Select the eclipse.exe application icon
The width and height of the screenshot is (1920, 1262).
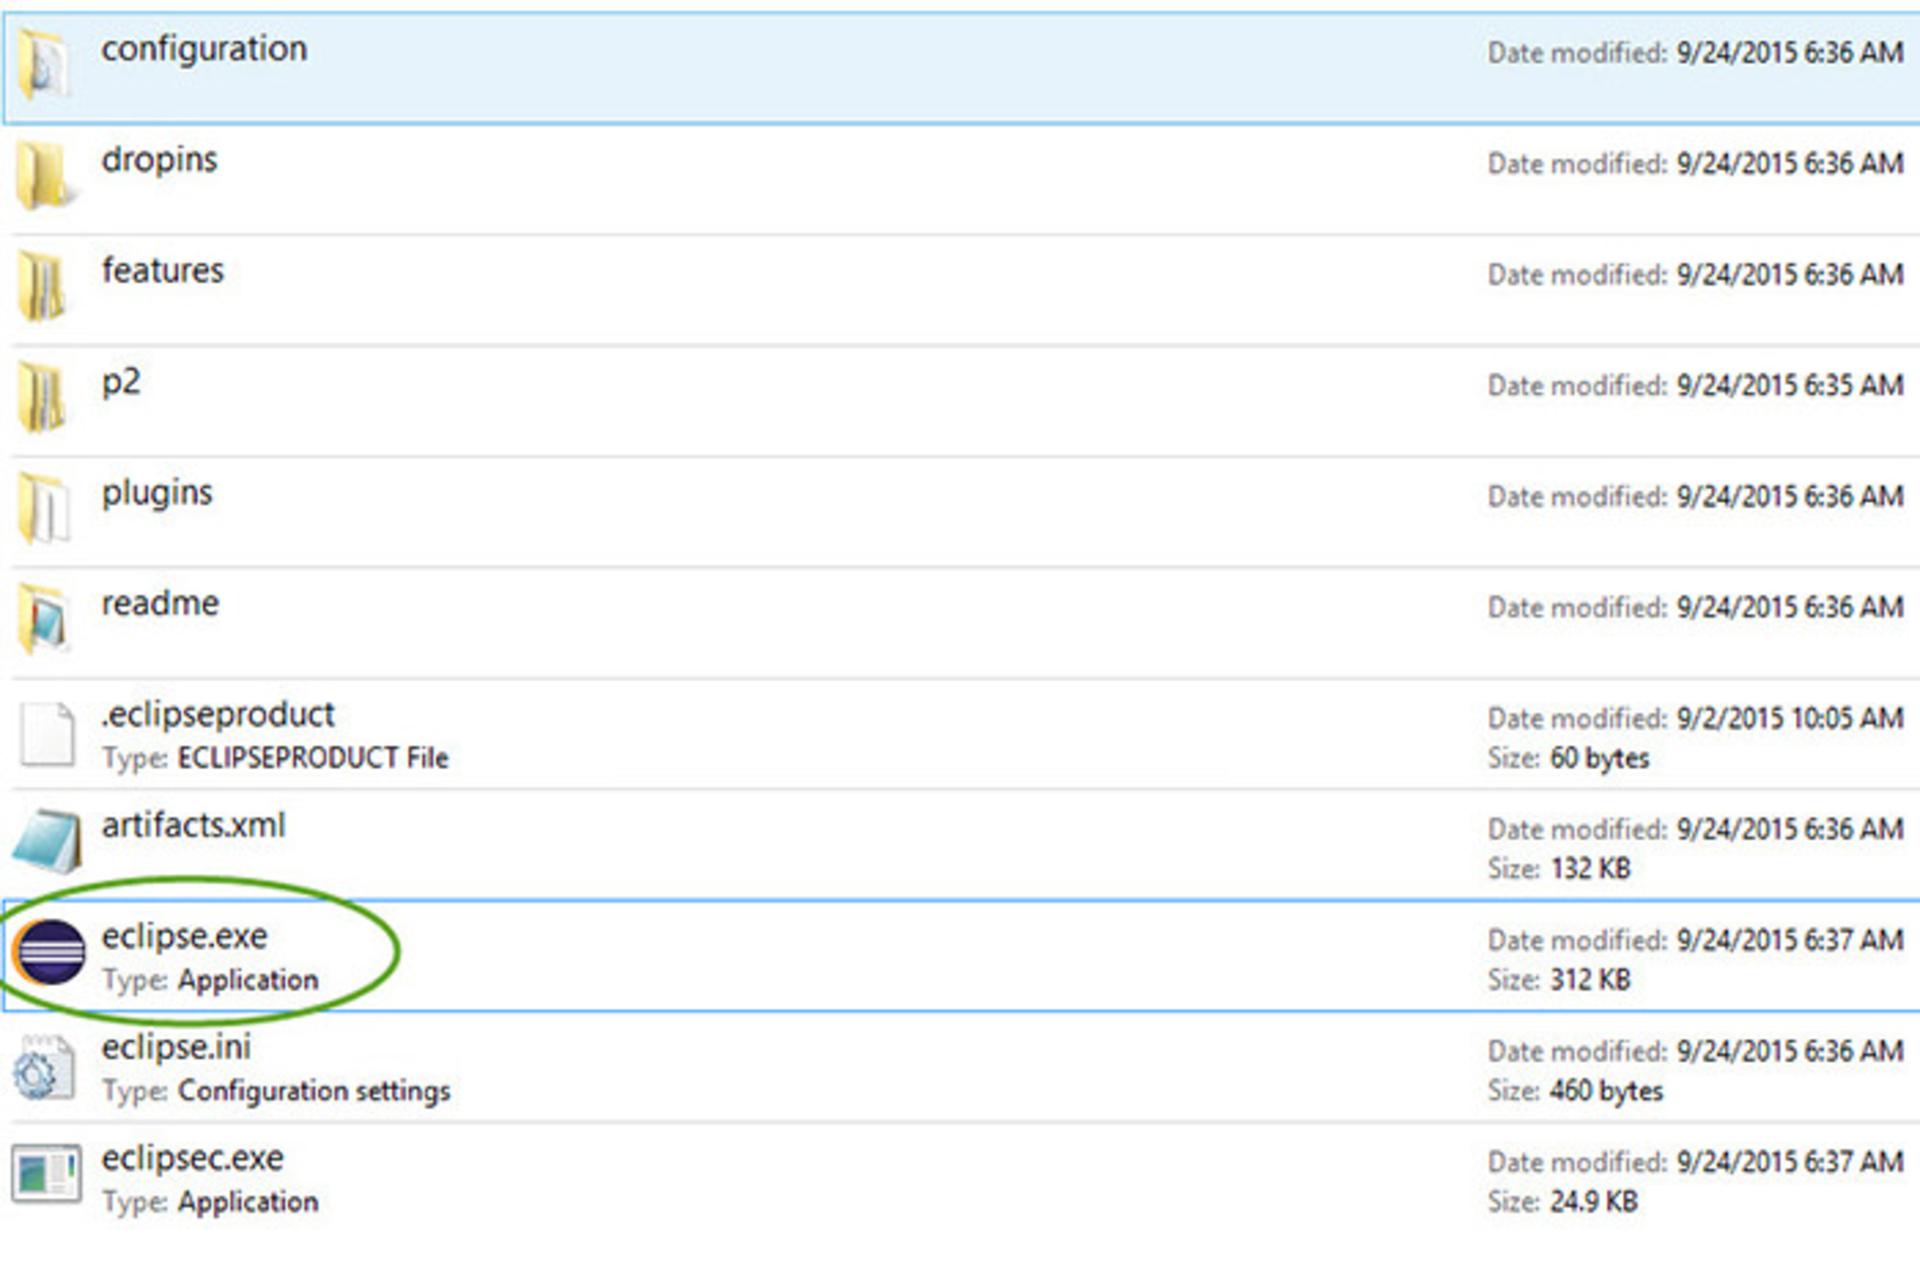[x=48, y=952]
